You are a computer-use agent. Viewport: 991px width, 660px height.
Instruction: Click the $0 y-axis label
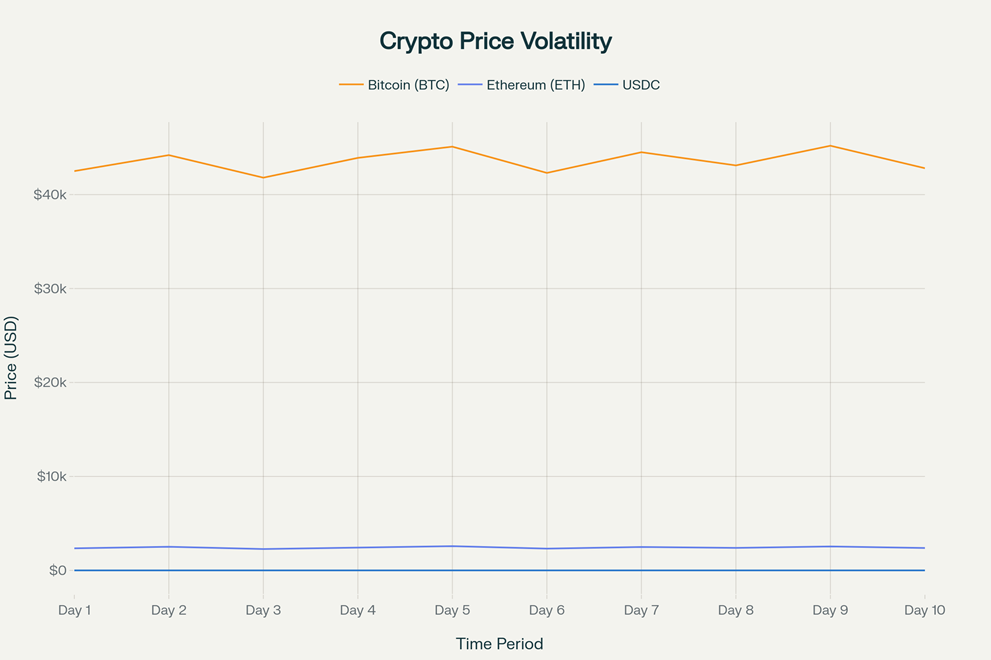57,571
